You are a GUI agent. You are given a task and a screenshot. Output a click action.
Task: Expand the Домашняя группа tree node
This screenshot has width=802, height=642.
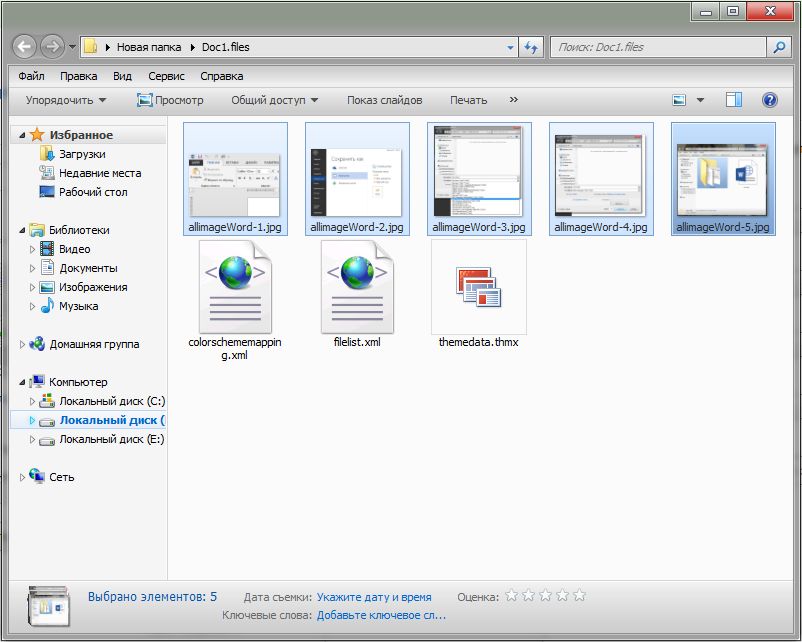pos(23,344)
